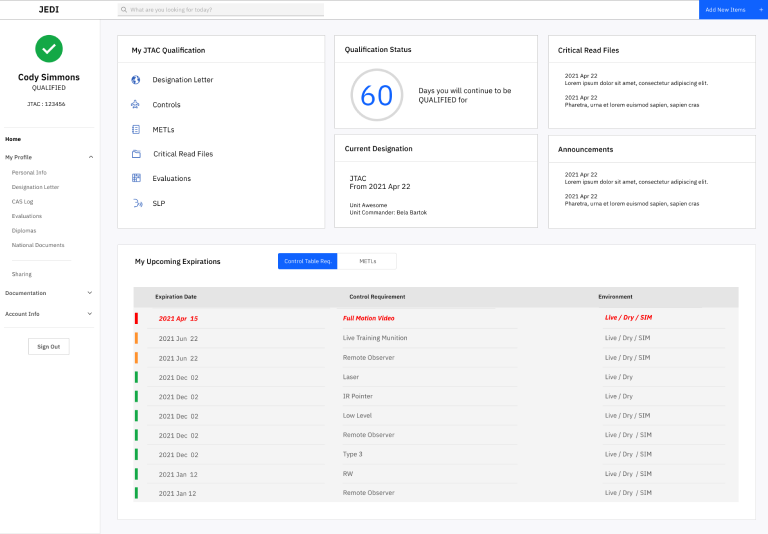Click the aircraft icon beside Controls

pyautogui.click(x=136, y=104)
